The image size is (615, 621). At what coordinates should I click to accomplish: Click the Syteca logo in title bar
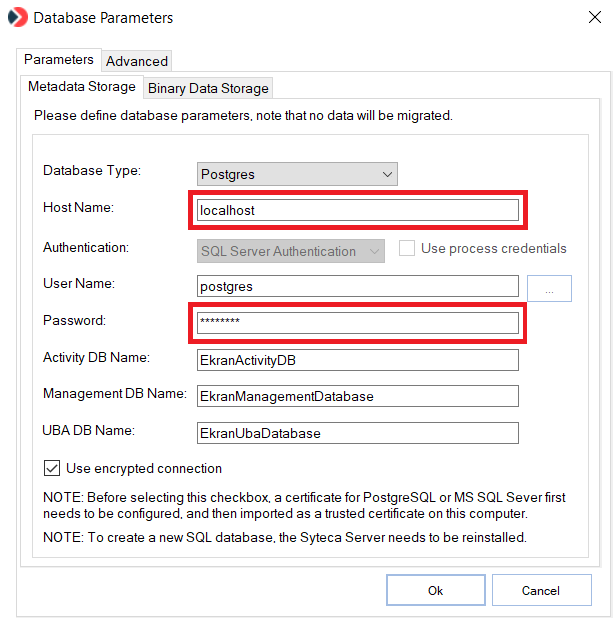pyautogui.click(x=17, y=18)
